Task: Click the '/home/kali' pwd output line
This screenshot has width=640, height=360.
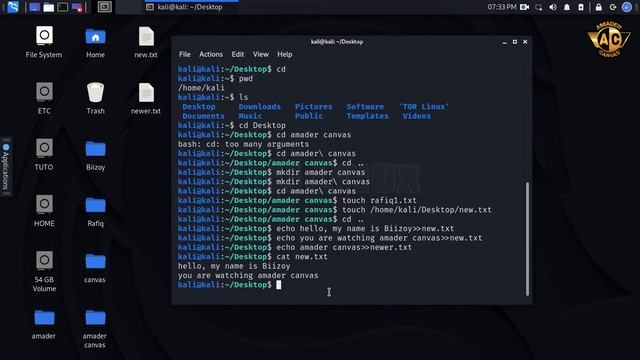Action: [x=201, y=88]
